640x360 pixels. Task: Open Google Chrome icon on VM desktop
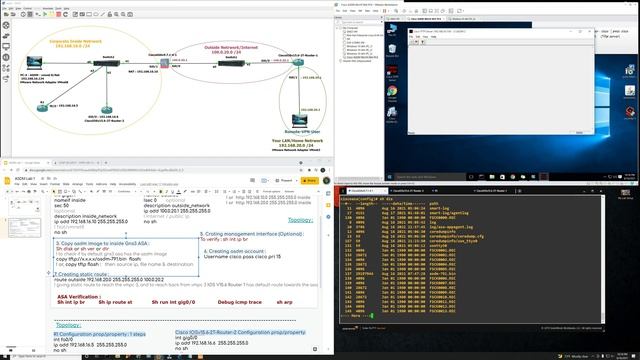[x=392, y=92]
